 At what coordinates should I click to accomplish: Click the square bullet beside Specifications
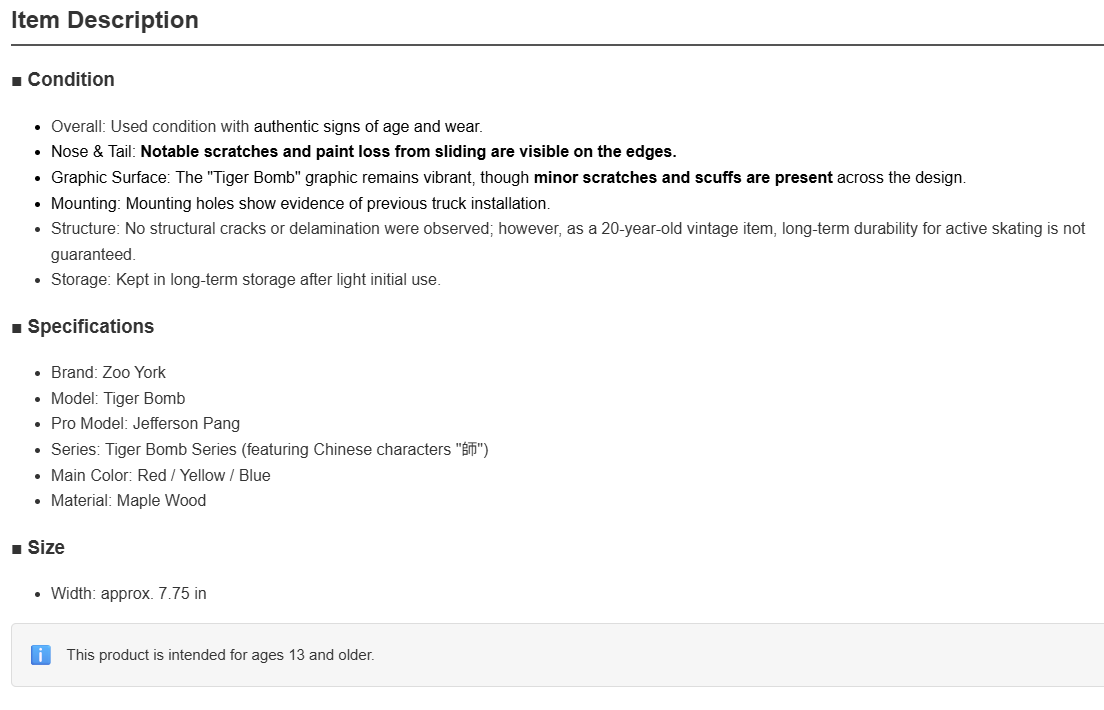pyautogui.click(x=17, y=329)
